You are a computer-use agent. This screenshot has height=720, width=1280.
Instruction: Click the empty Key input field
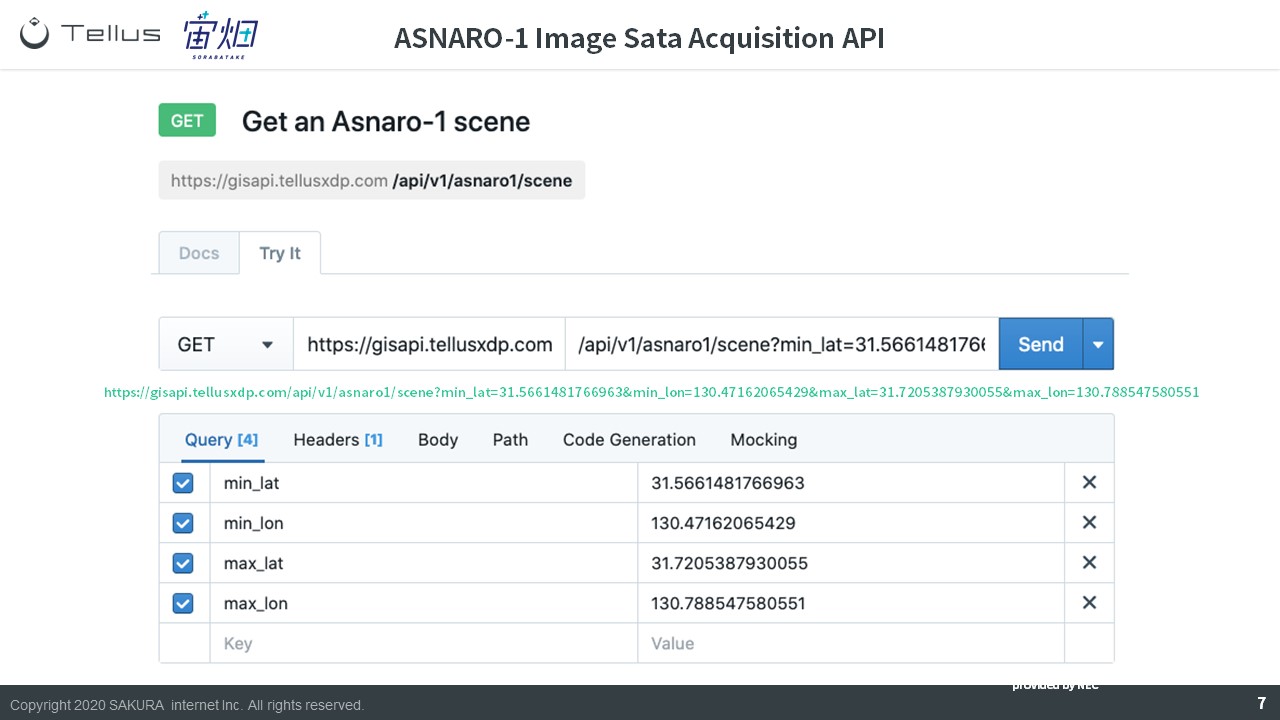424,643
